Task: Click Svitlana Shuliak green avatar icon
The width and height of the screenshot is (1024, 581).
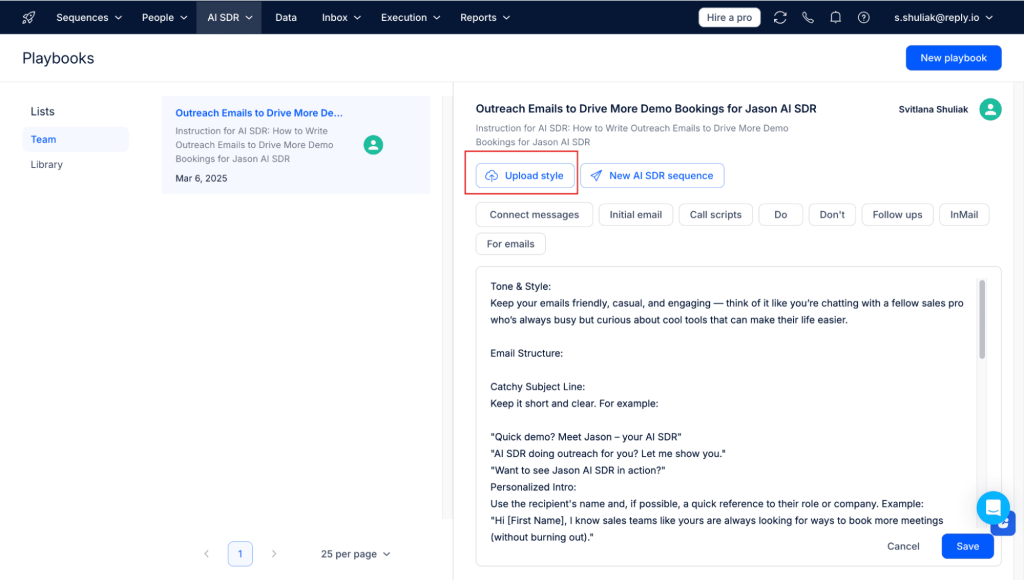Action: coord(990,109)
